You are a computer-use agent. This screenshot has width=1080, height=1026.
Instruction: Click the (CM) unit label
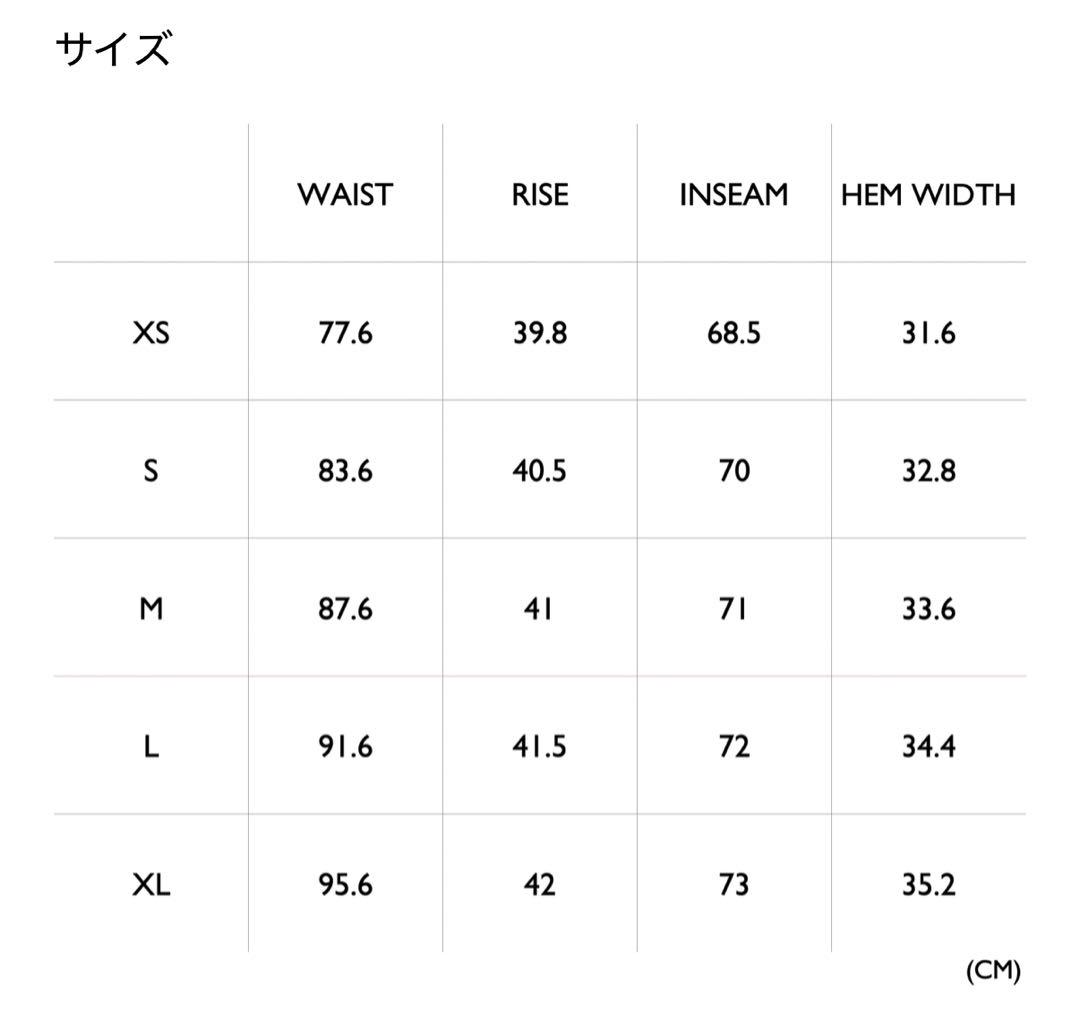tap(993, 970)
